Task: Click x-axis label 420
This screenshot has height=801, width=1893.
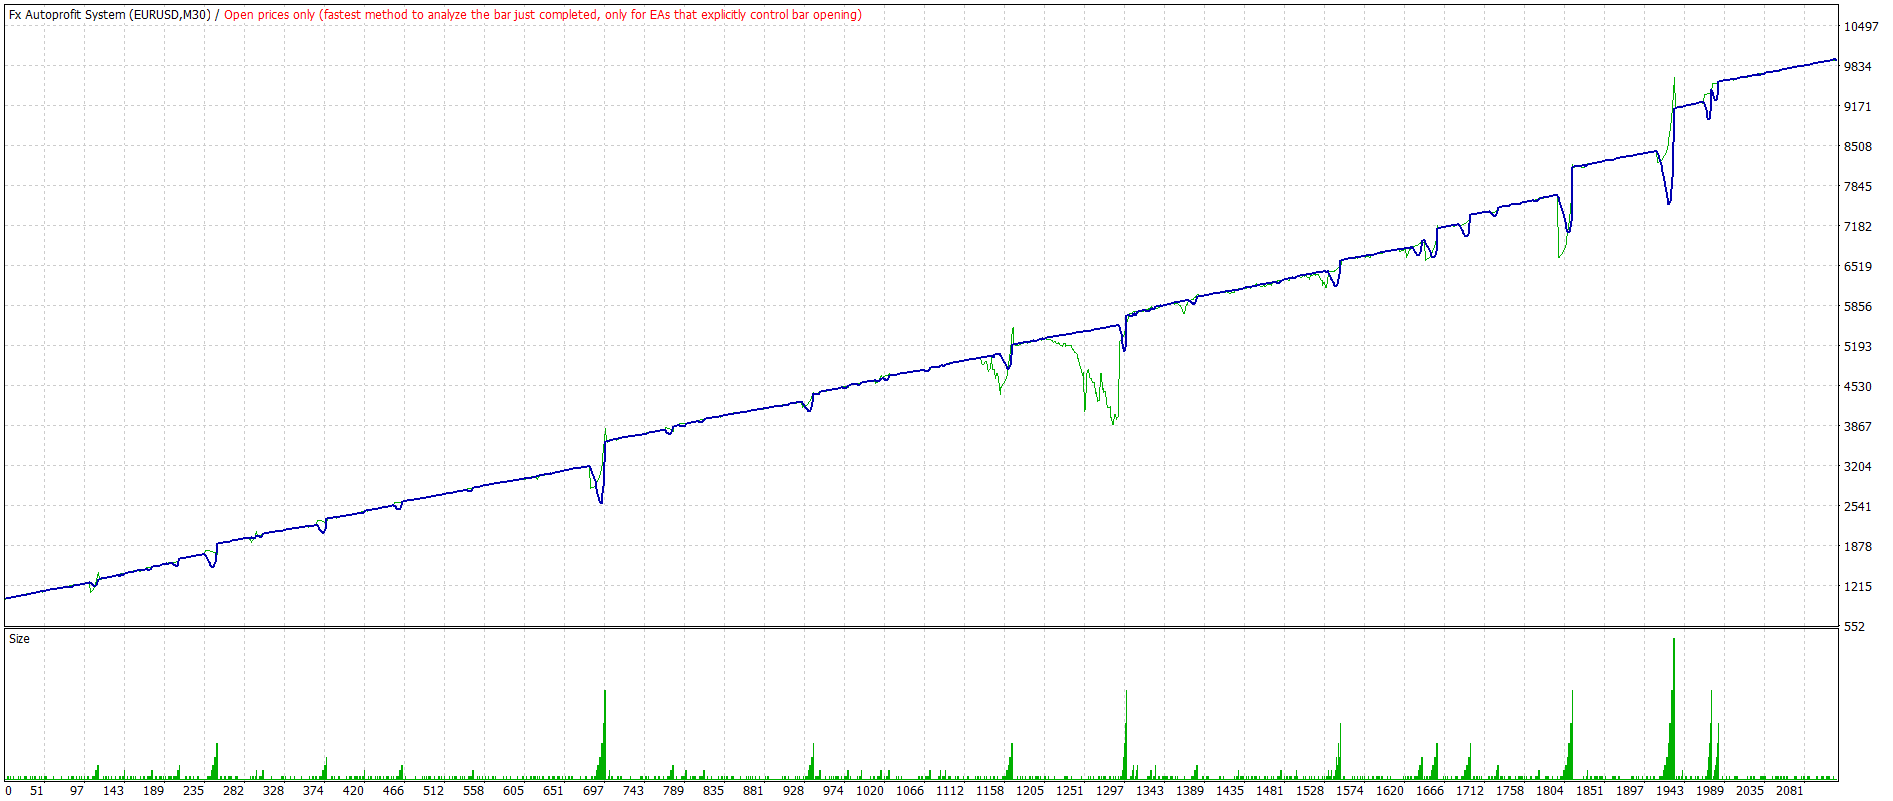Action: [353, 791]
